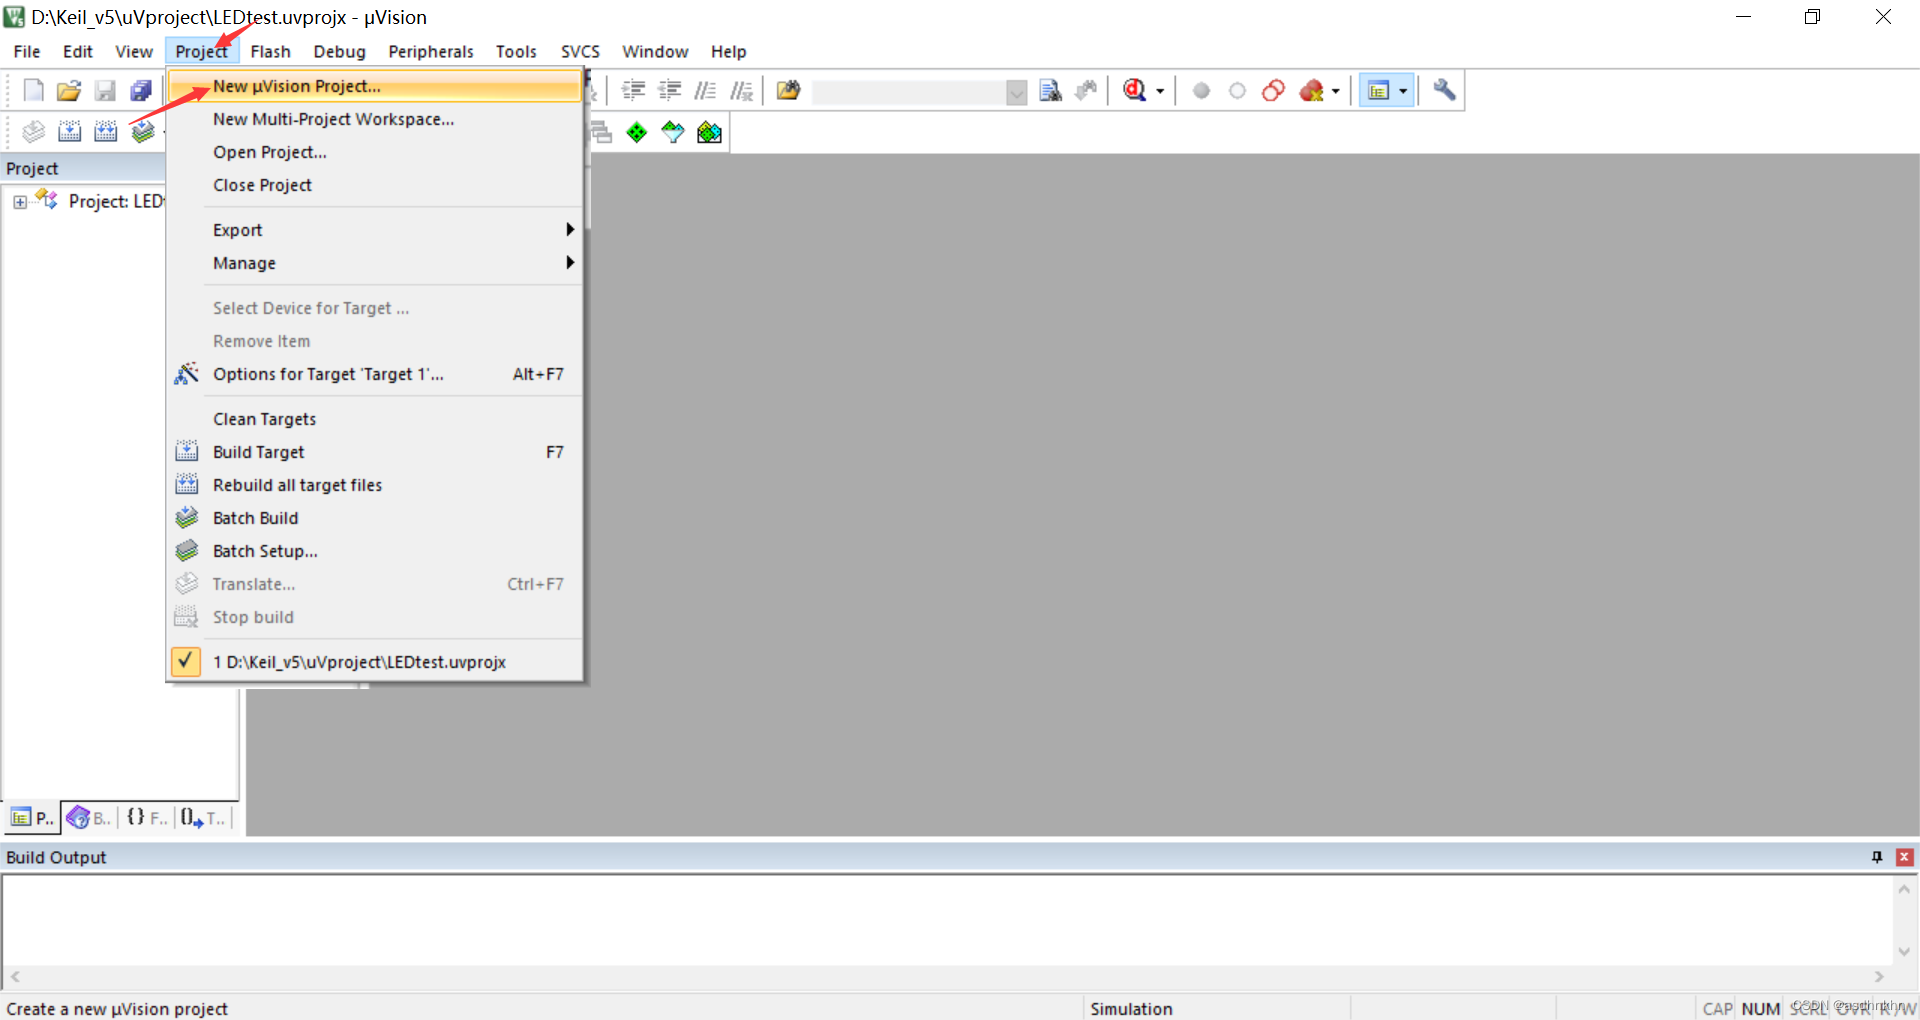Click the Select Software Packs icon
The width and height of the screenshot is (1920, 1020).
pyautogui.click(x=673, y=132)
